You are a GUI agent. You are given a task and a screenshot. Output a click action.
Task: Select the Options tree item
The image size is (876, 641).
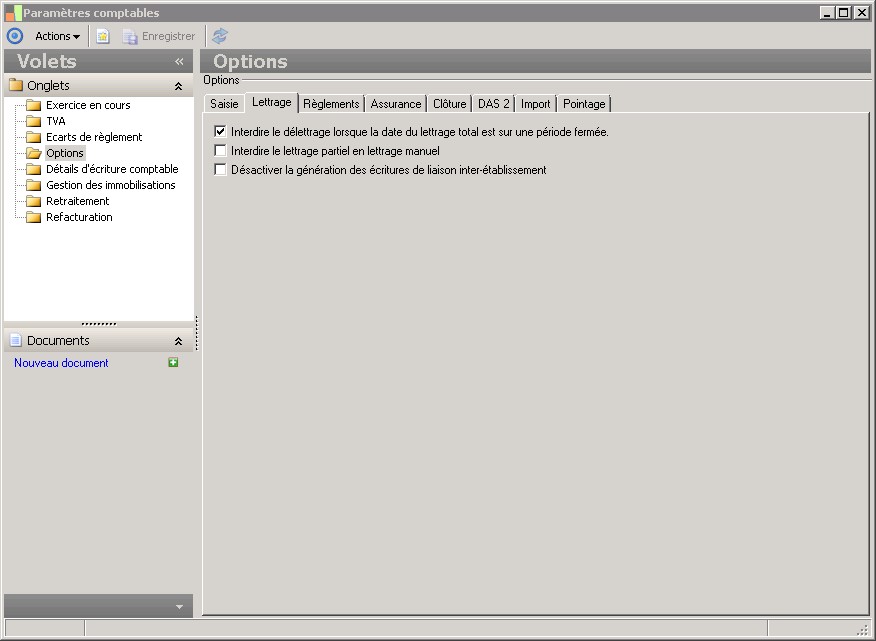pos(65,153)
